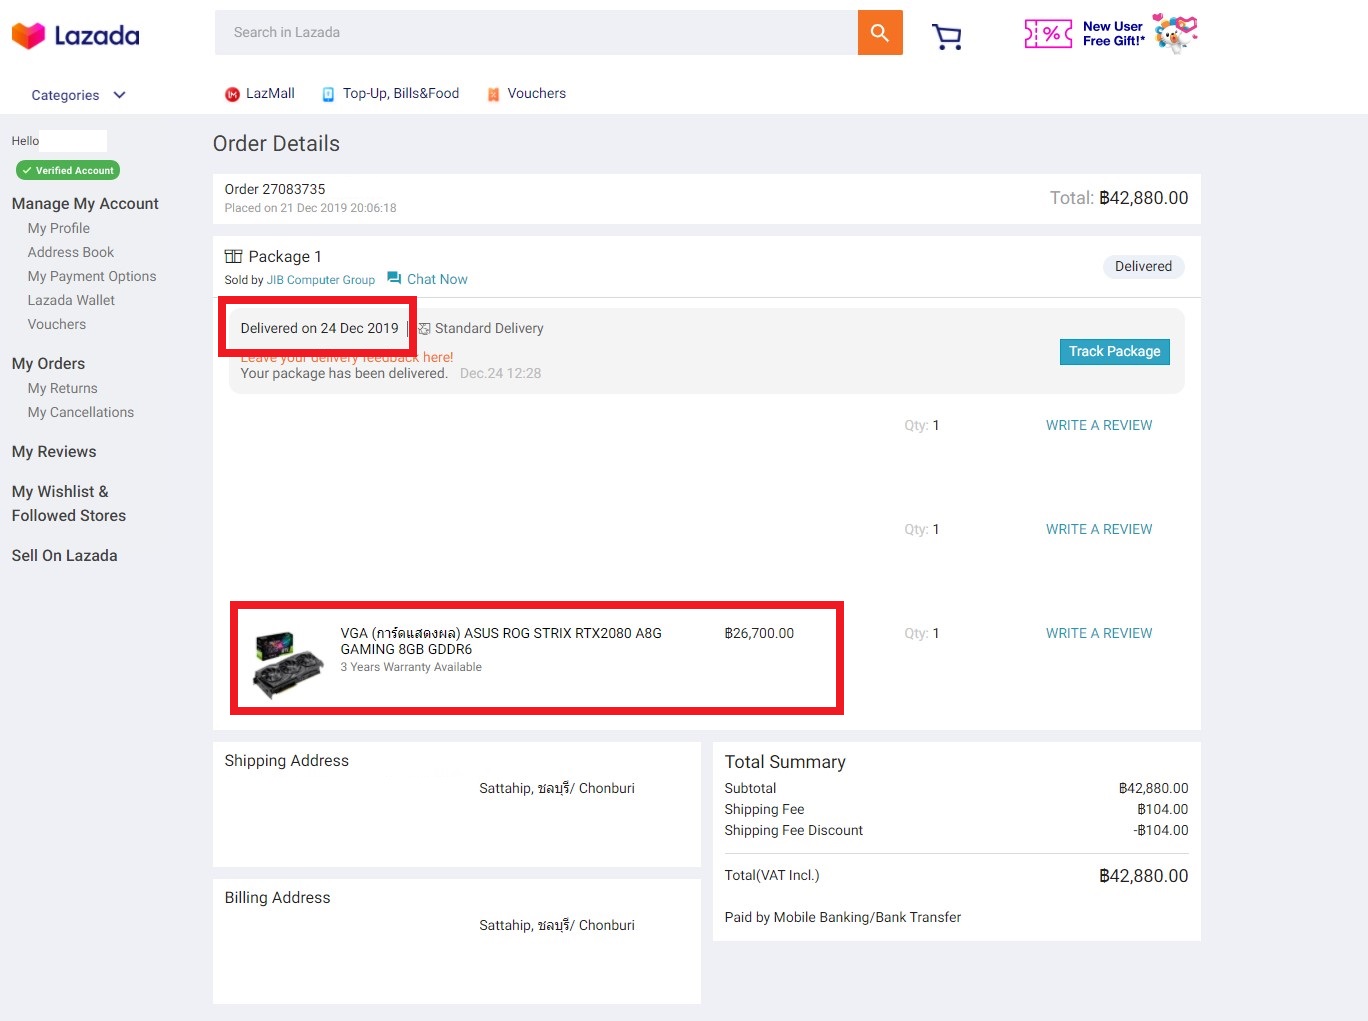Click the 'Shipping Address' heading
Viewport: 1368px width, 1021px height.
tap(287, 761)
